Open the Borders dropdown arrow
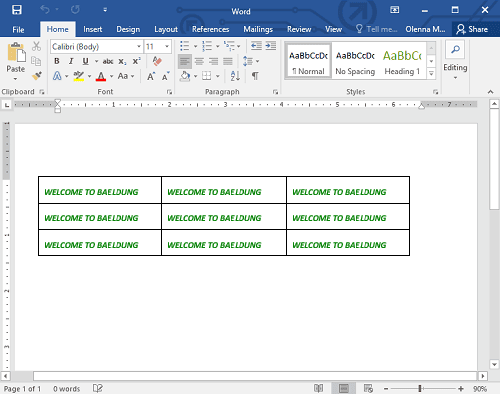Image resolution: width=500 pixels, height=394 pixels. tap(218, 76)
